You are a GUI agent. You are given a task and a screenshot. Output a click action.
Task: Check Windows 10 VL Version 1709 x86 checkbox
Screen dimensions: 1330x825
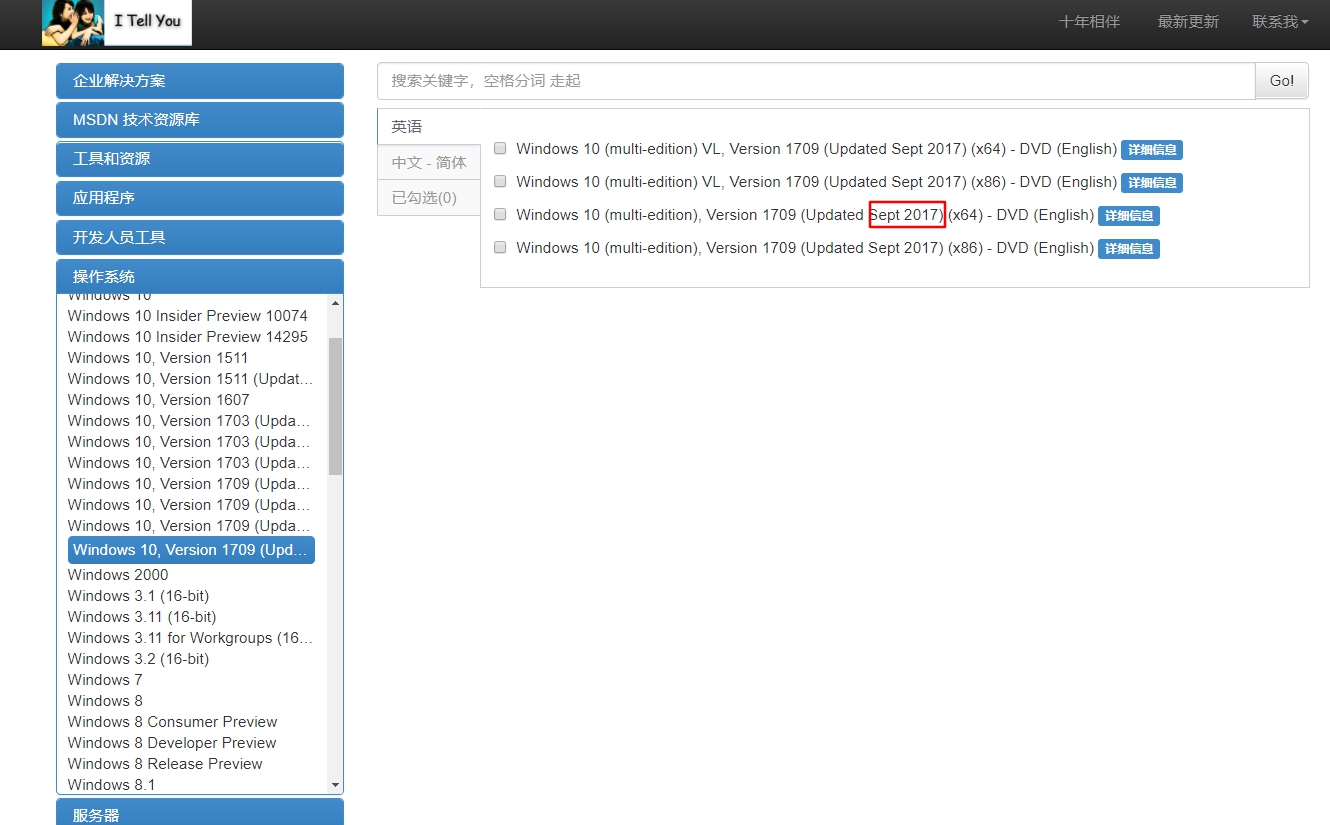(x=500, y=181)
